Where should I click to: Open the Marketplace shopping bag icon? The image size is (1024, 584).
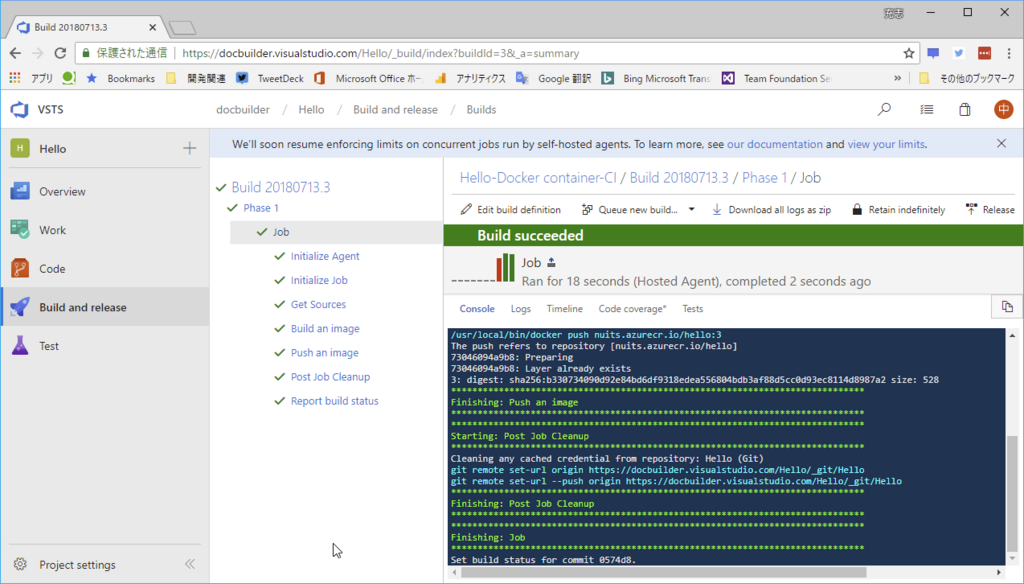(x=965, y=109)
